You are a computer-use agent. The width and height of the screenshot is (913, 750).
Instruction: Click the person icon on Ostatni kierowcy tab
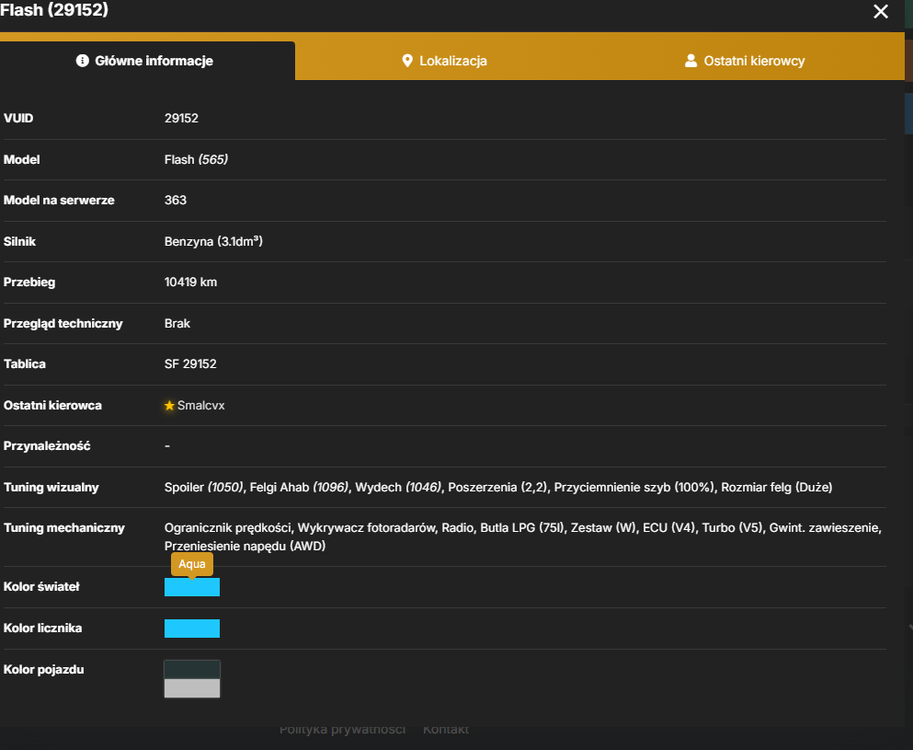(x=691, y=61)
